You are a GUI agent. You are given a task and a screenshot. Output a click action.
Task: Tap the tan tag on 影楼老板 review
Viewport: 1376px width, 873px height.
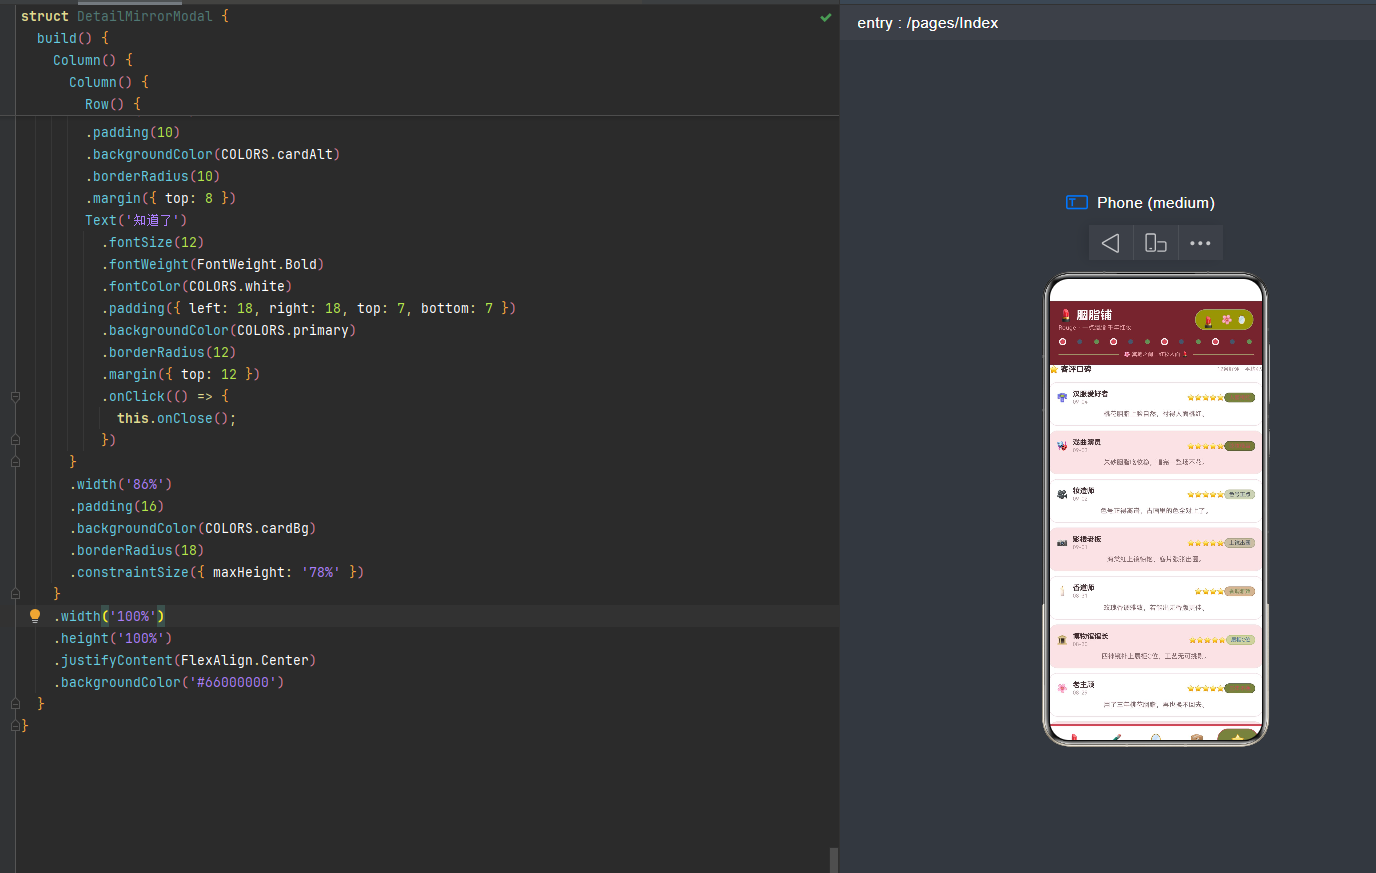(1240, 542)
